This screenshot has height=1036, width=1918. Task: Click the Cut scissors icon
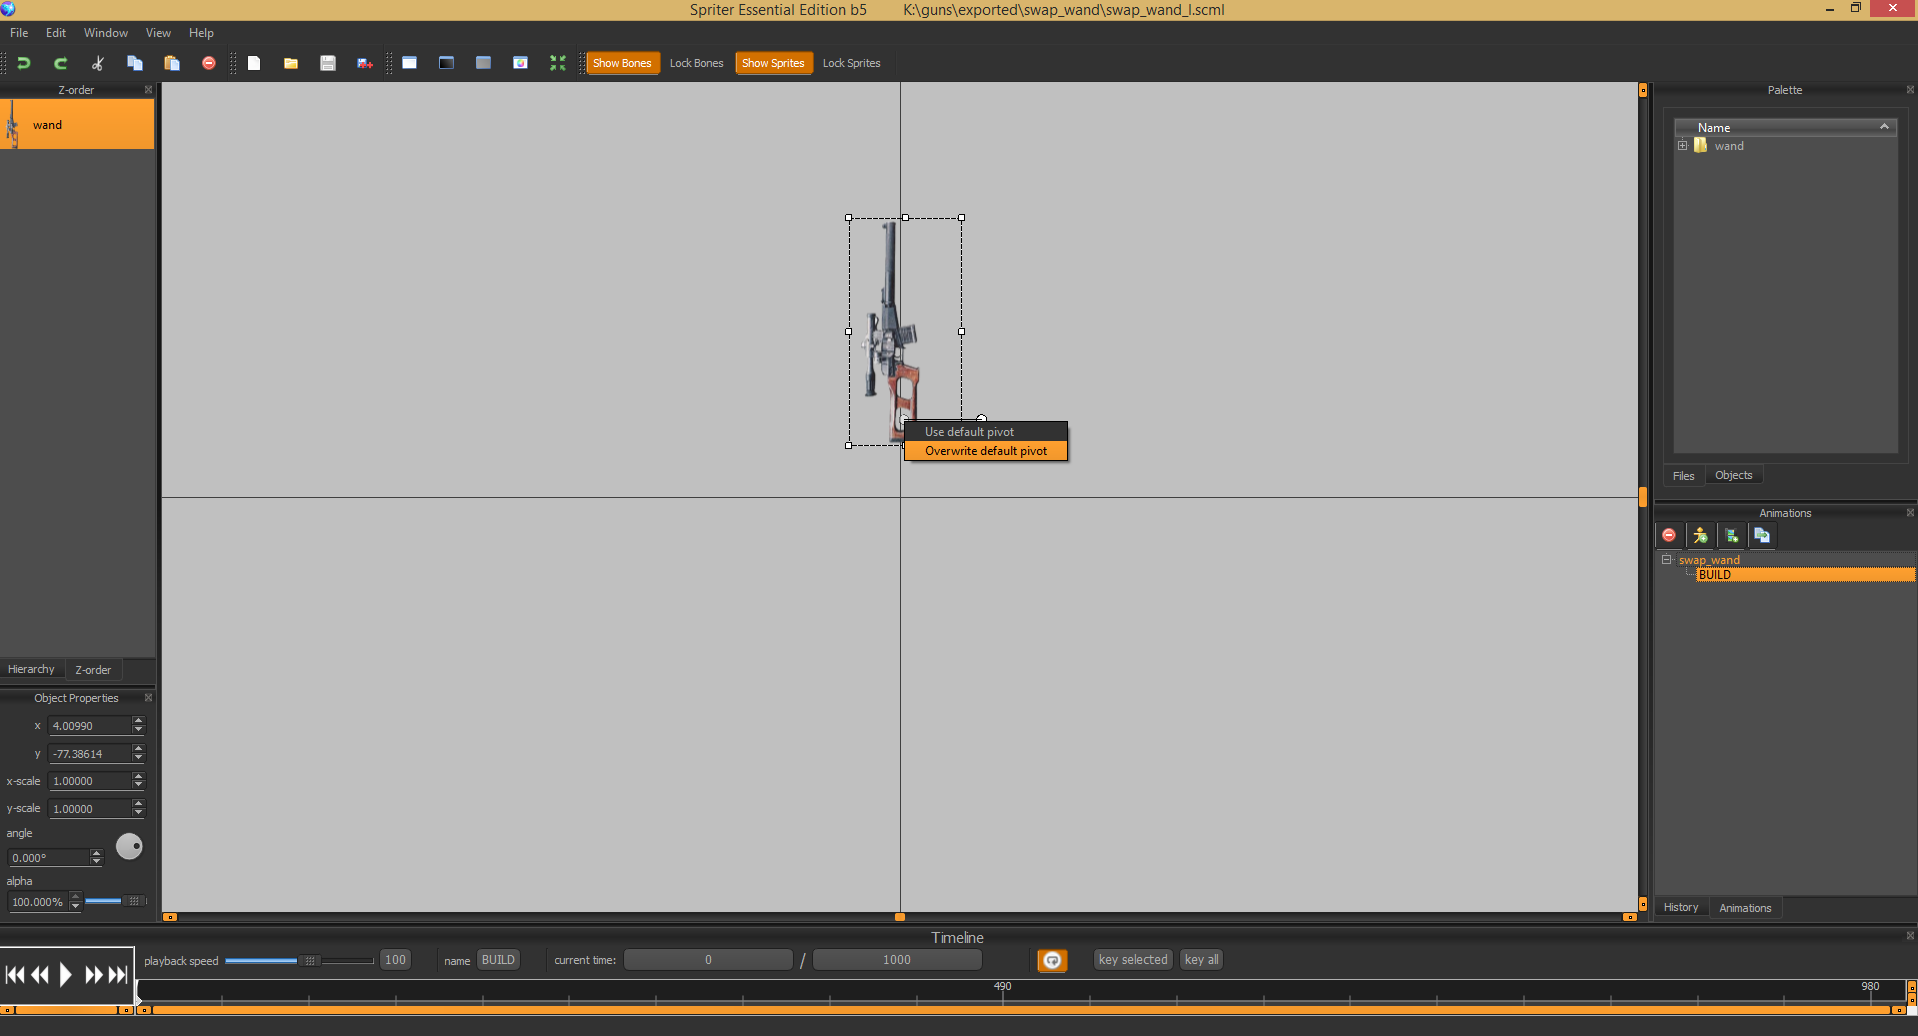[x=98, y=63]
